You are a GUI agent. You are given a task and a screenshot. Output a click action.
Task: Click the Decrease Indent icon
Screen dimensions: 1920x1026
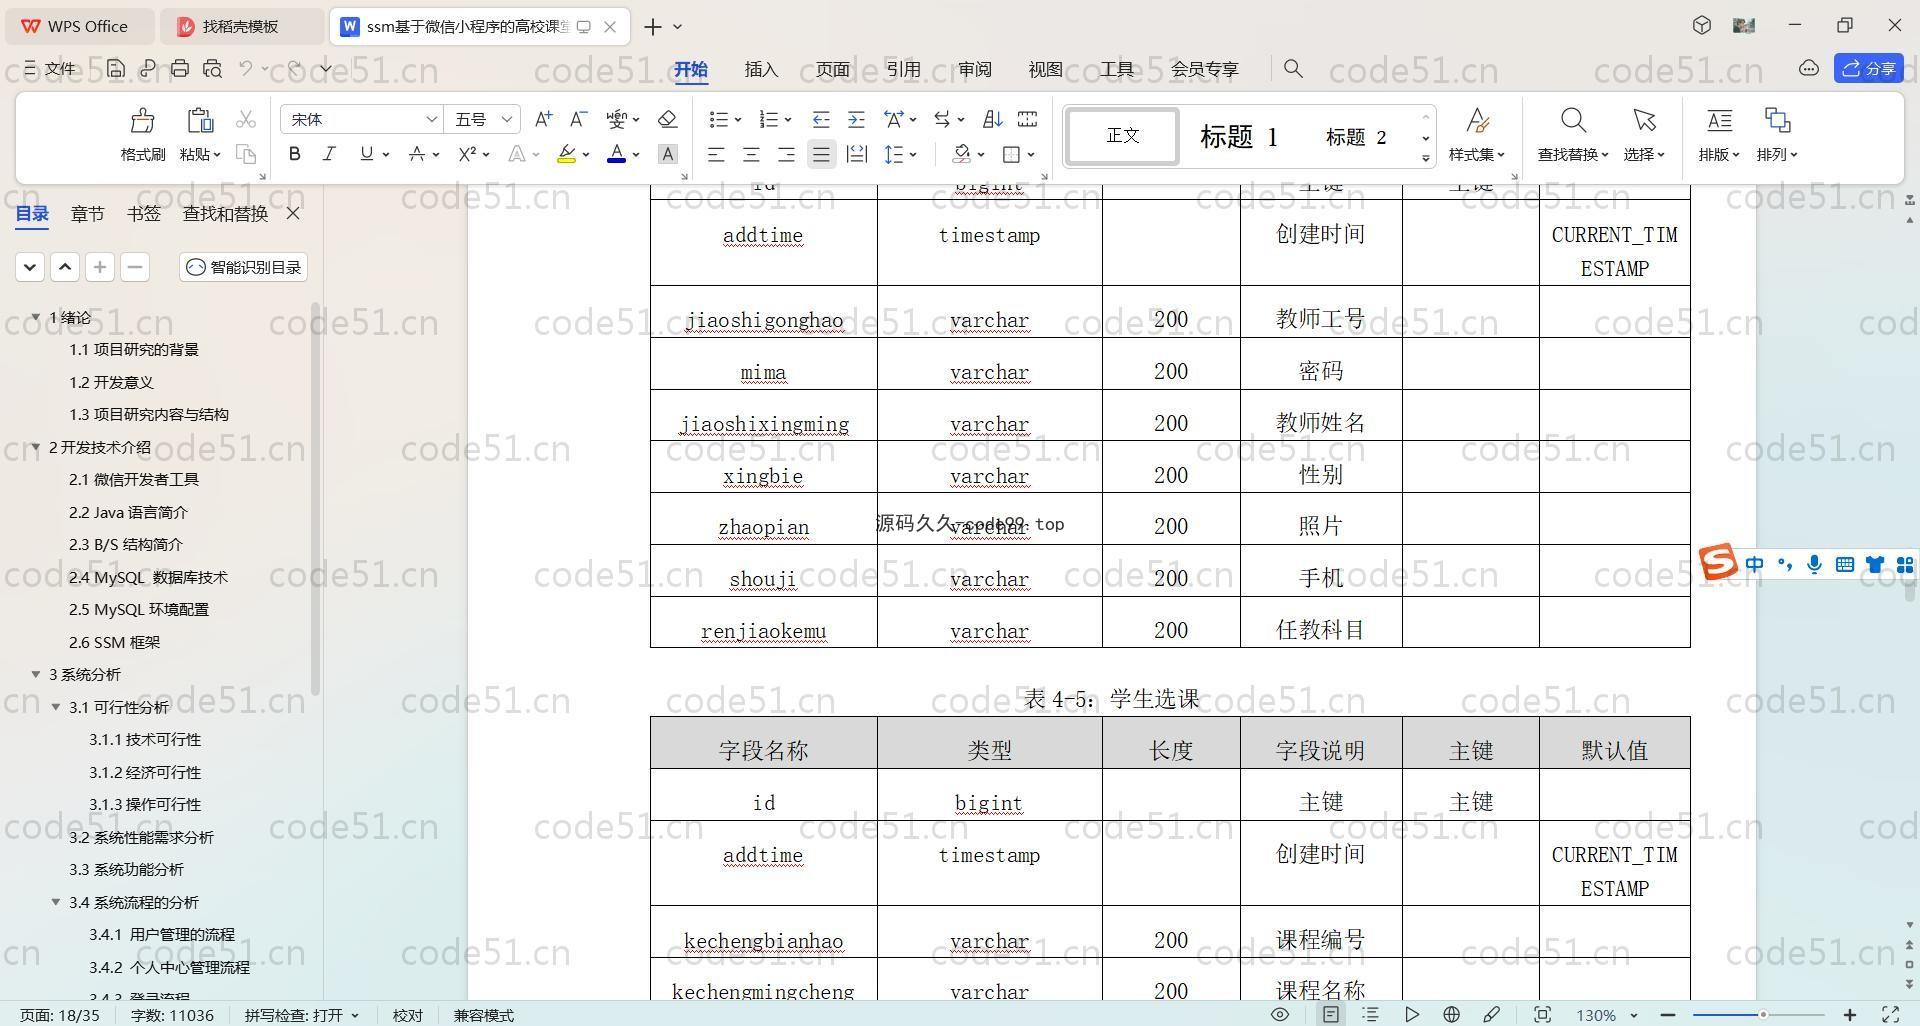click(x=821, y=119)
